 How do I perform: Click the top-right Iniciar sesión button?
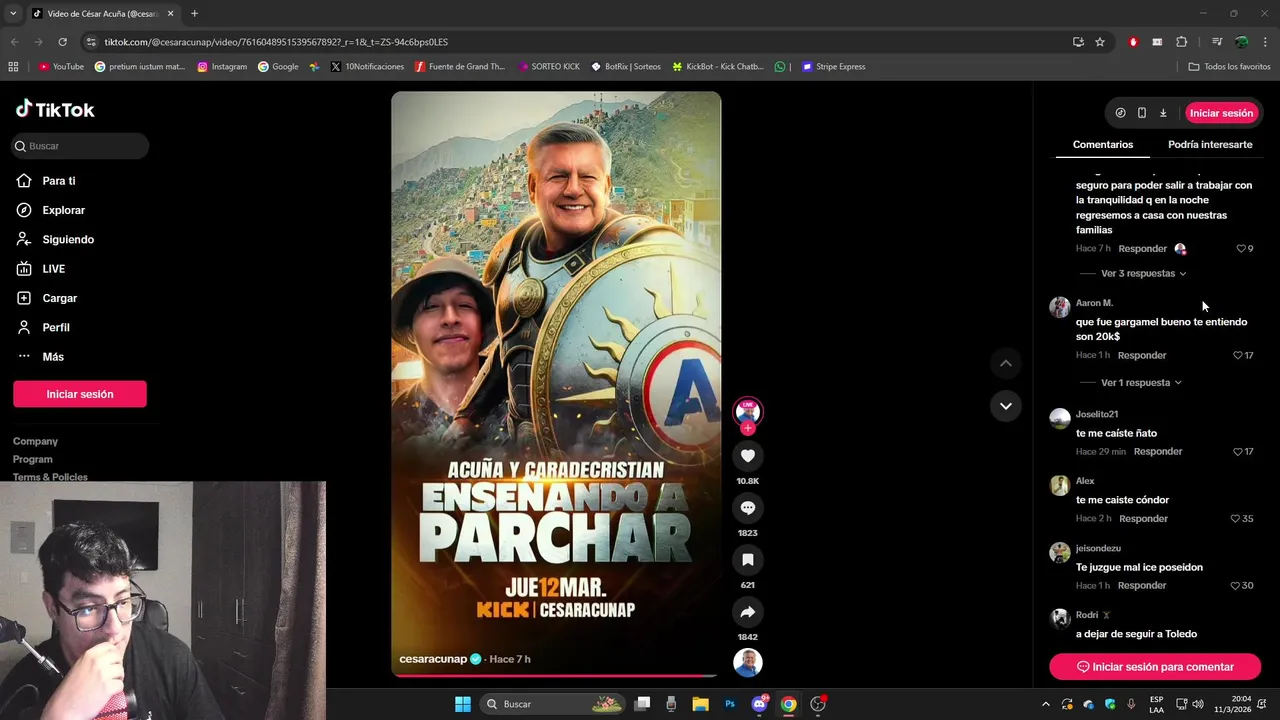[x=1221, y=113]
